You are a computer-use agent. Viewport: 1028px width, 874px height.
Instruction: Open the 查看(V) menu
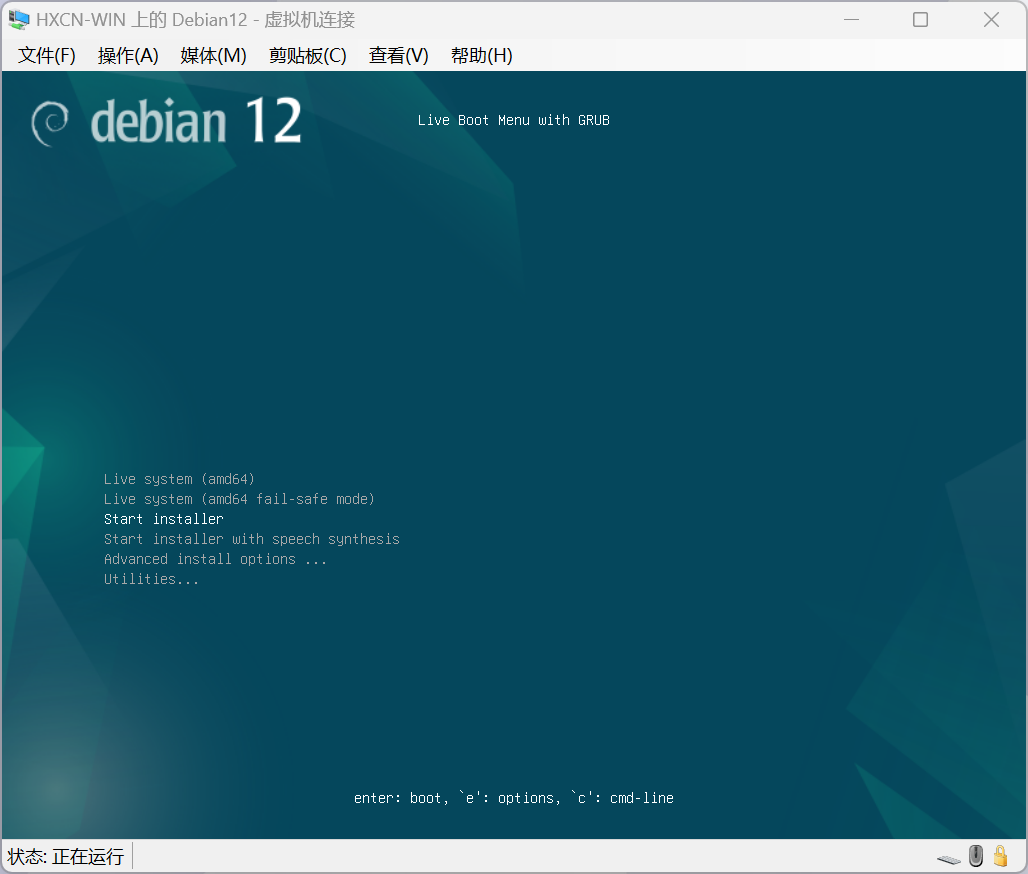click(399, 56)
